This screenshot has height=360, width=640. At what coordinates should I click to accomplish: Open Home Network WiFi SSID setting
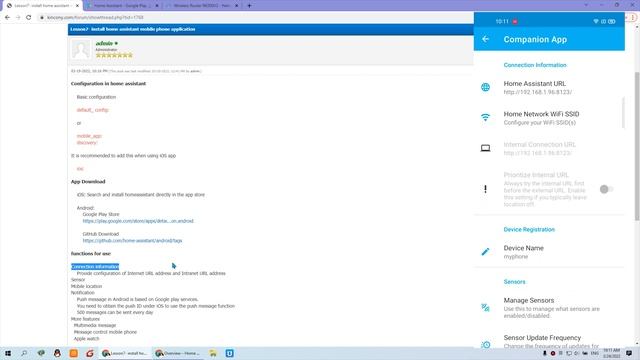549,118
